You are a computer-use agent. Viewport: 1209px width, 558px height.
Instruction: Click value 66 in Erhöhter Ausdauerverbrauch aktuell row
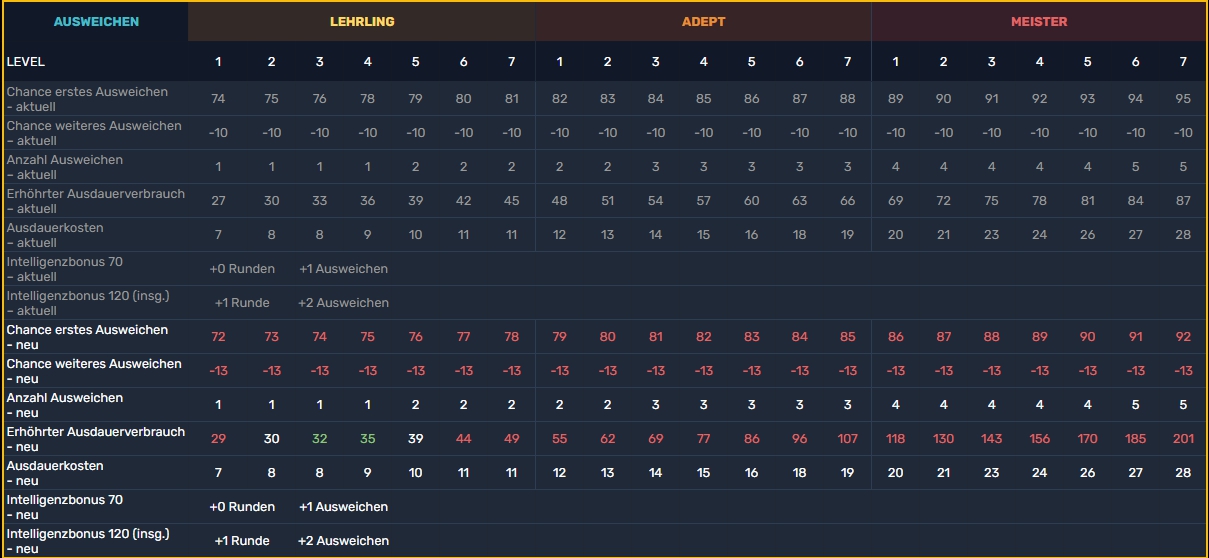point(847,200)
